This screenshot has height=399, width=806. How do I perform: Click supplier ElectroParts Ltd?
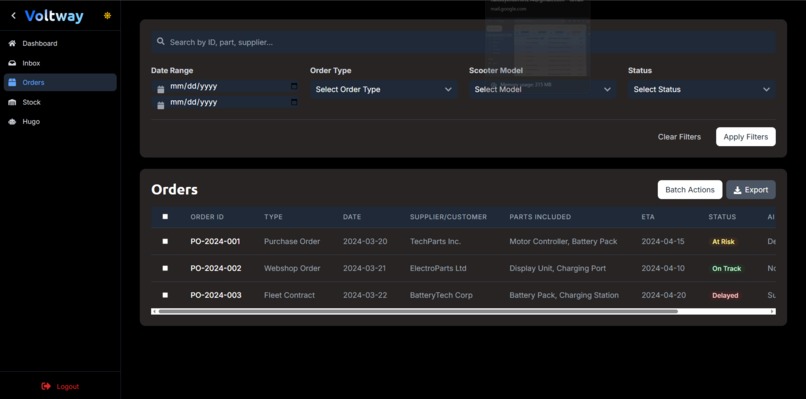[x=438, y=268]
